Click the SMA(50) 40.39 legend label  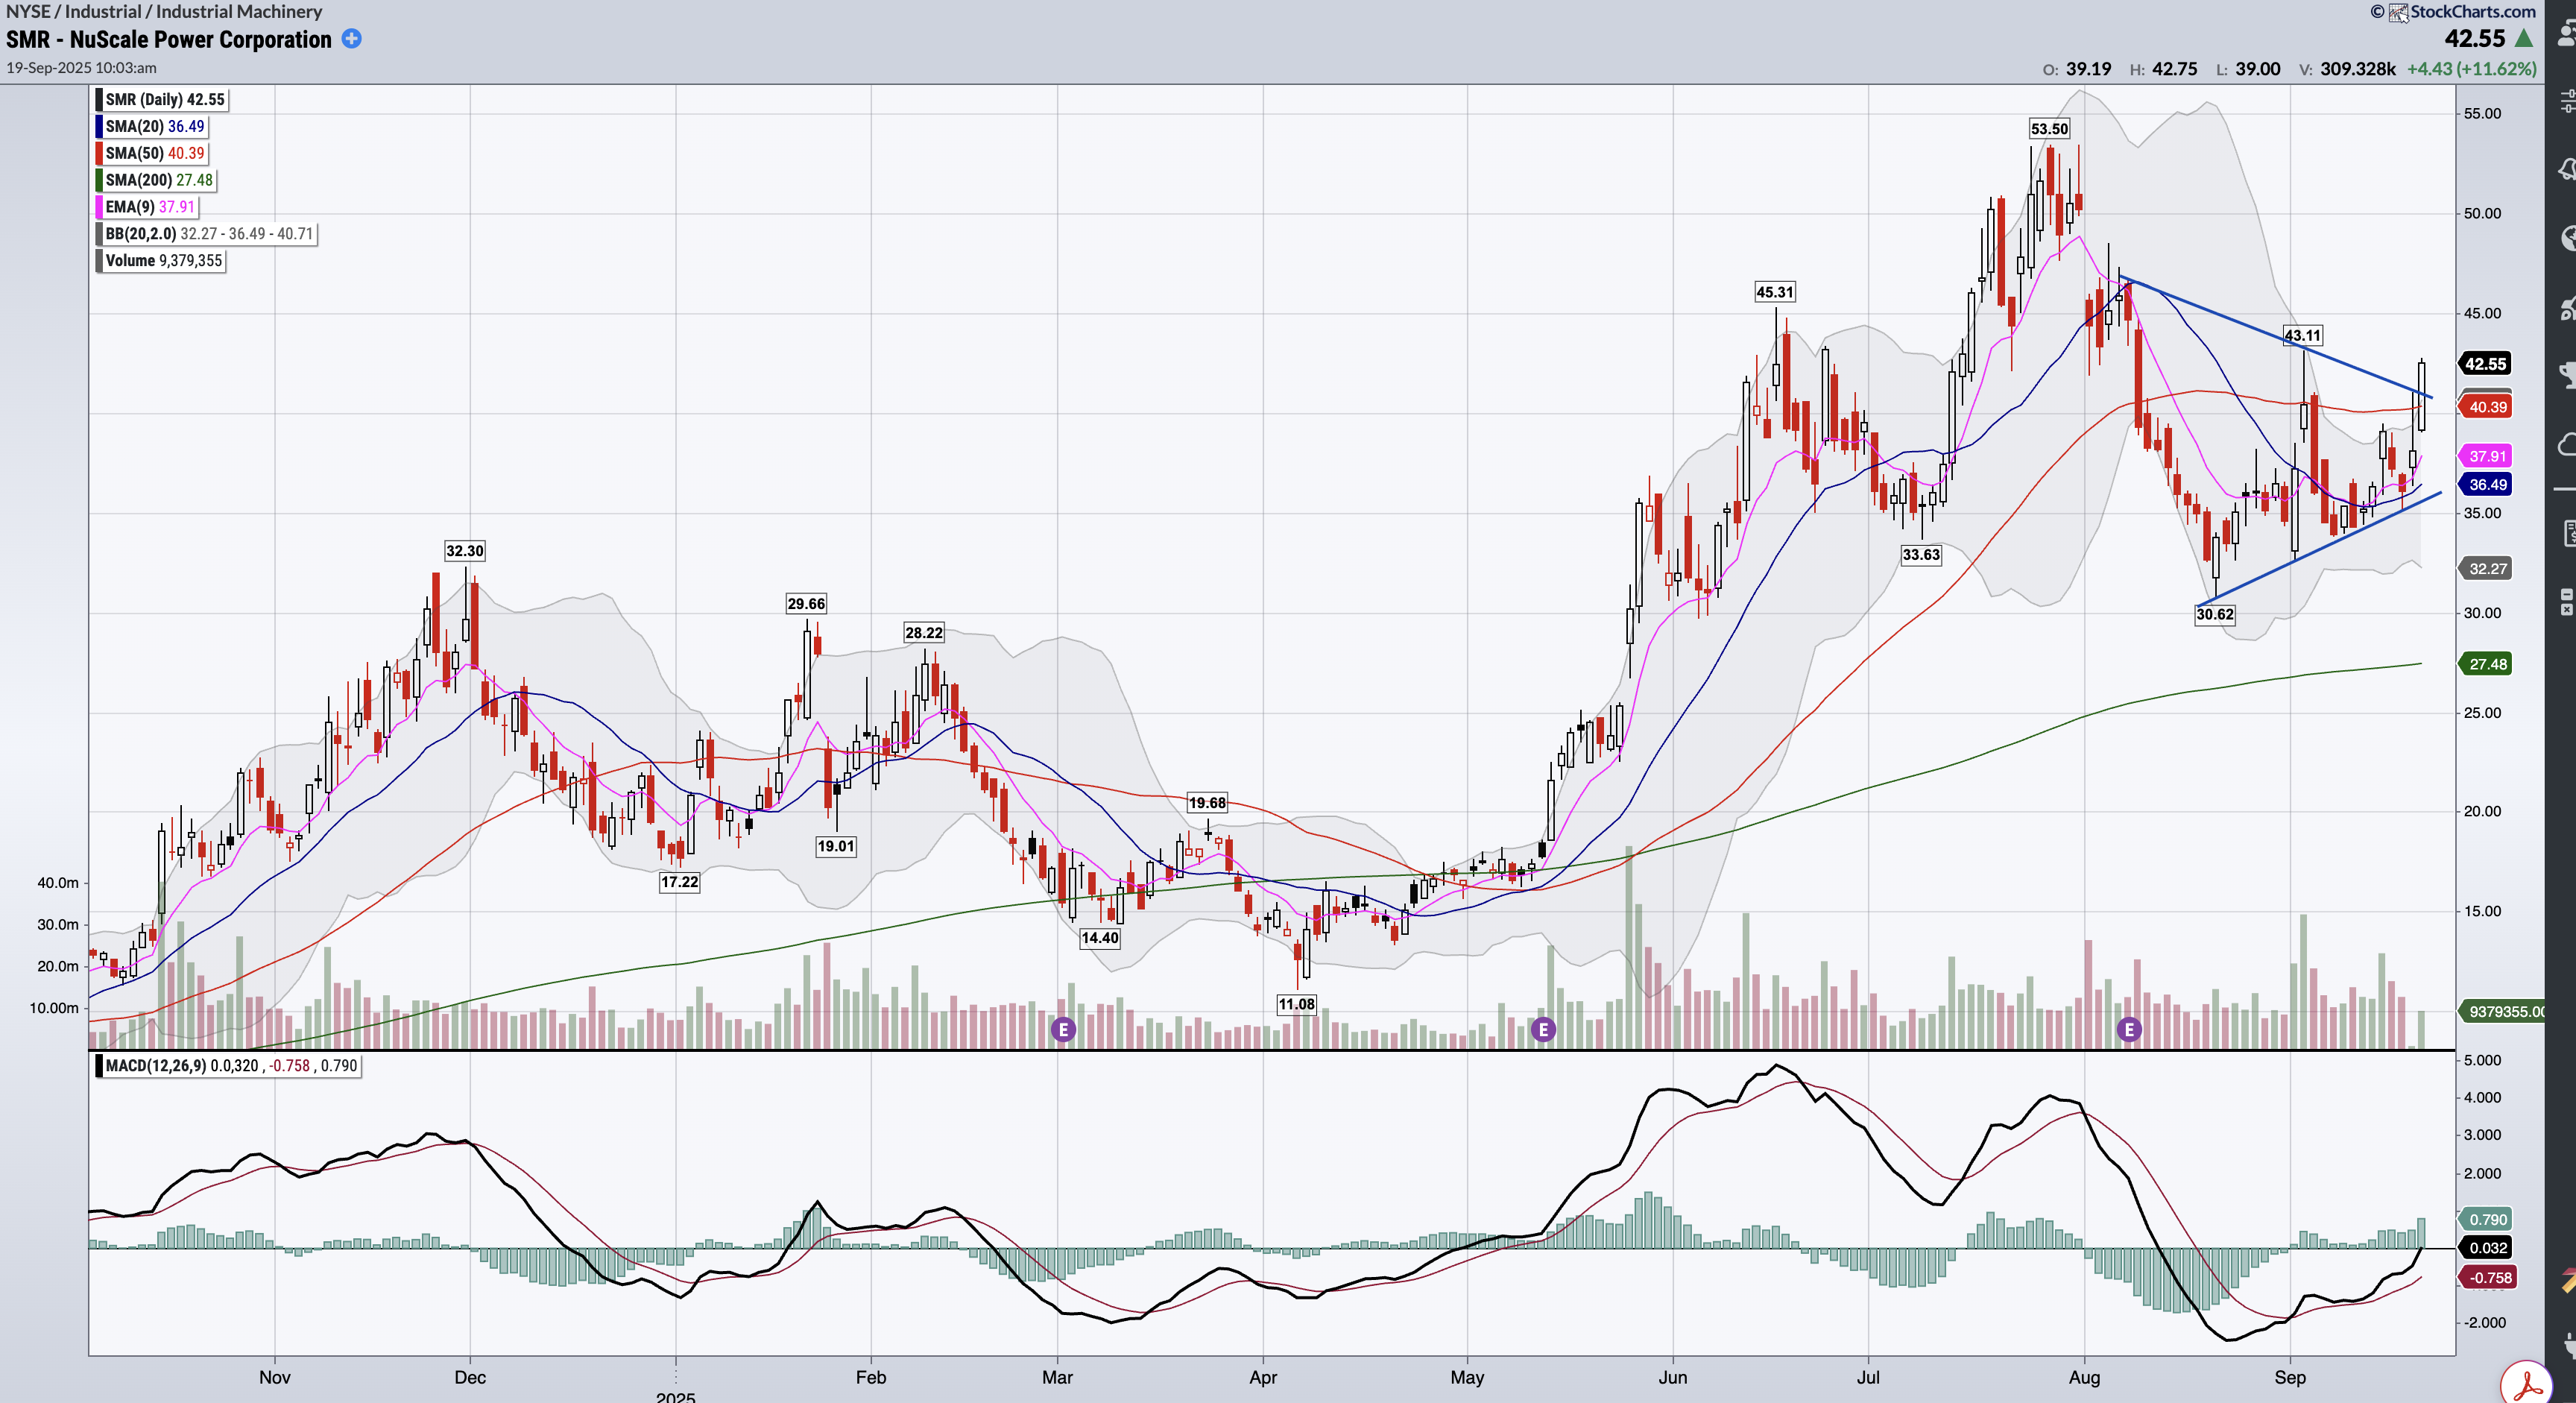[153, 153]
